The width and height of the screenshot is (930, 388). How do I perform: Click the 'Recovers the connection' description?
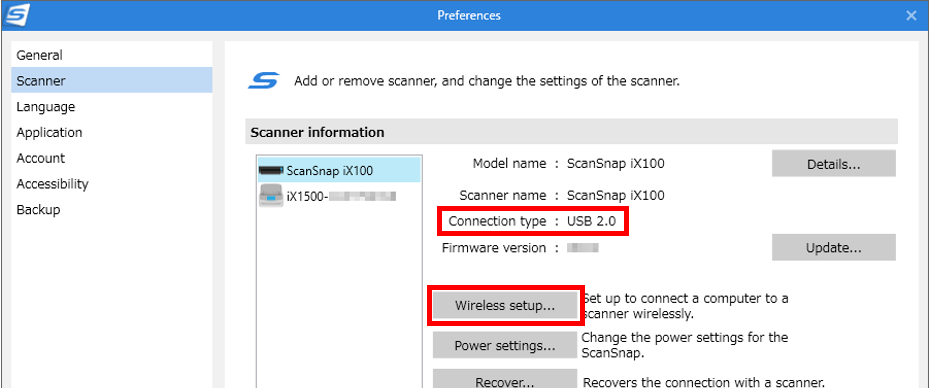tap(704, 382)
